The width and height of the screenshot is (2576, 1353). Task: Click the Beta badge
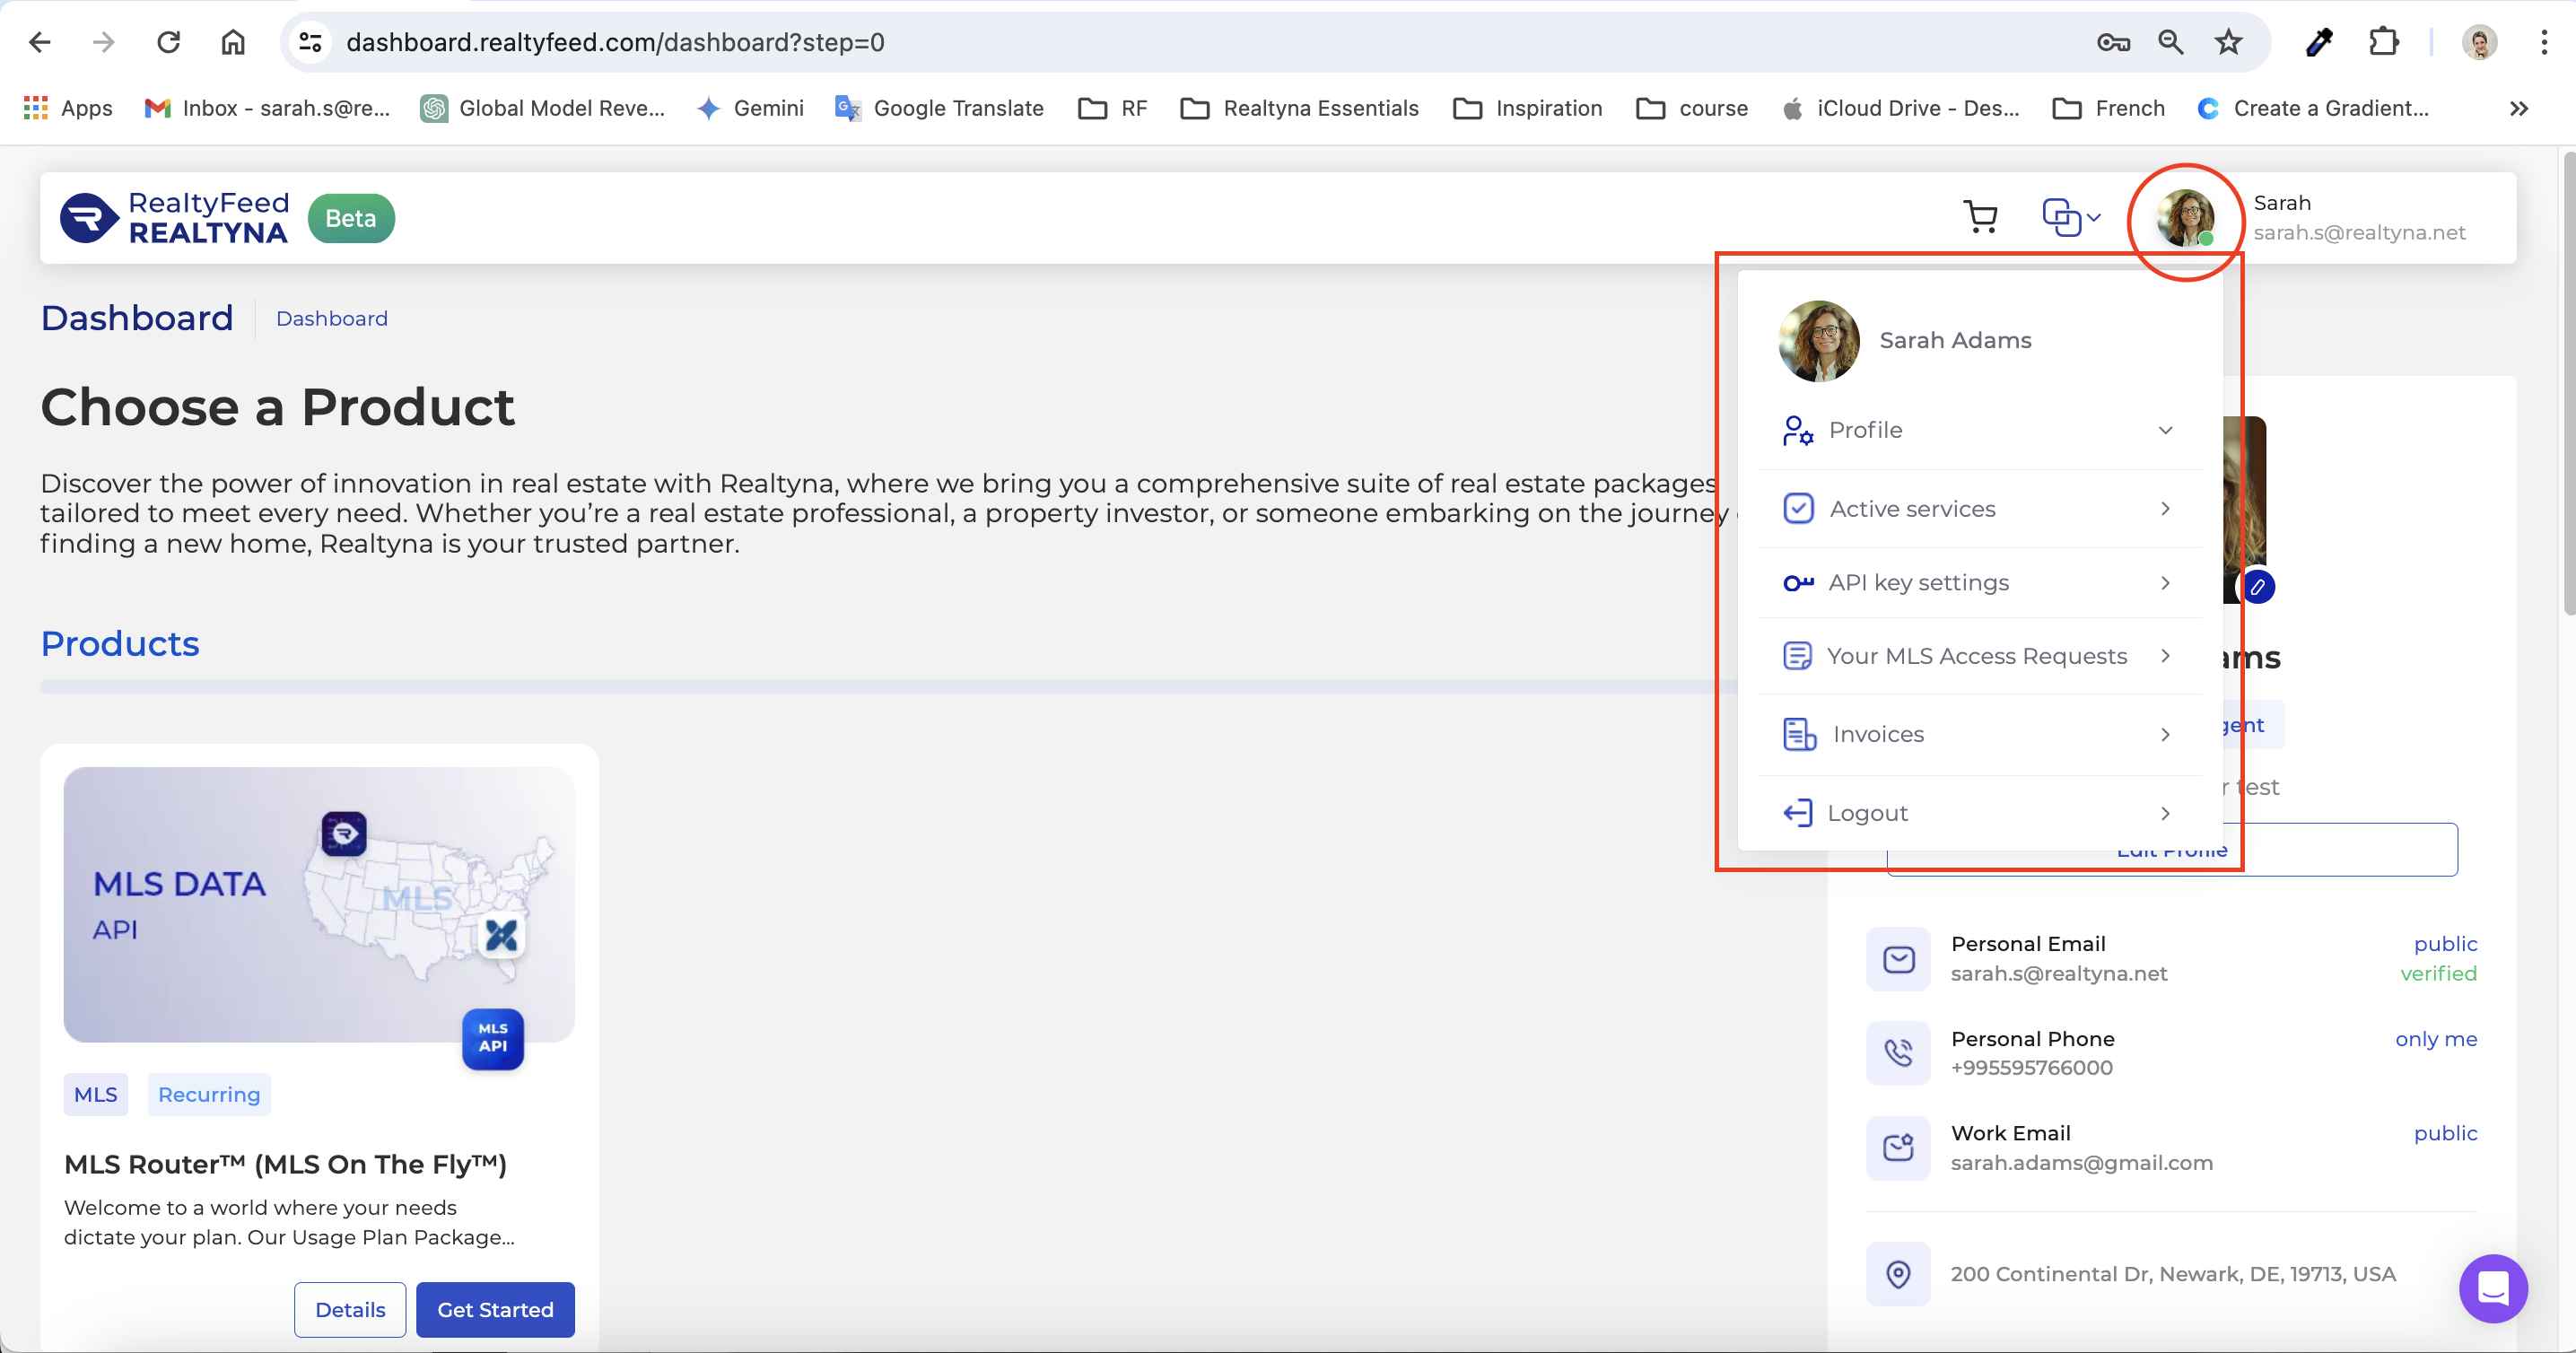(351, 218)
